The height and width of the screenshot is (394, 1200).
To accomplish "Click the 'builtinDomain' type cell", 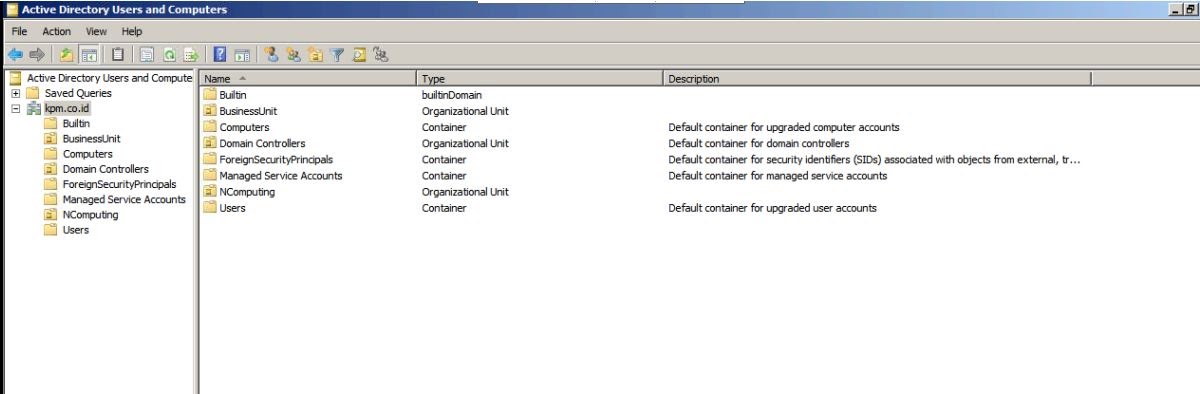I will pos(451,95).
